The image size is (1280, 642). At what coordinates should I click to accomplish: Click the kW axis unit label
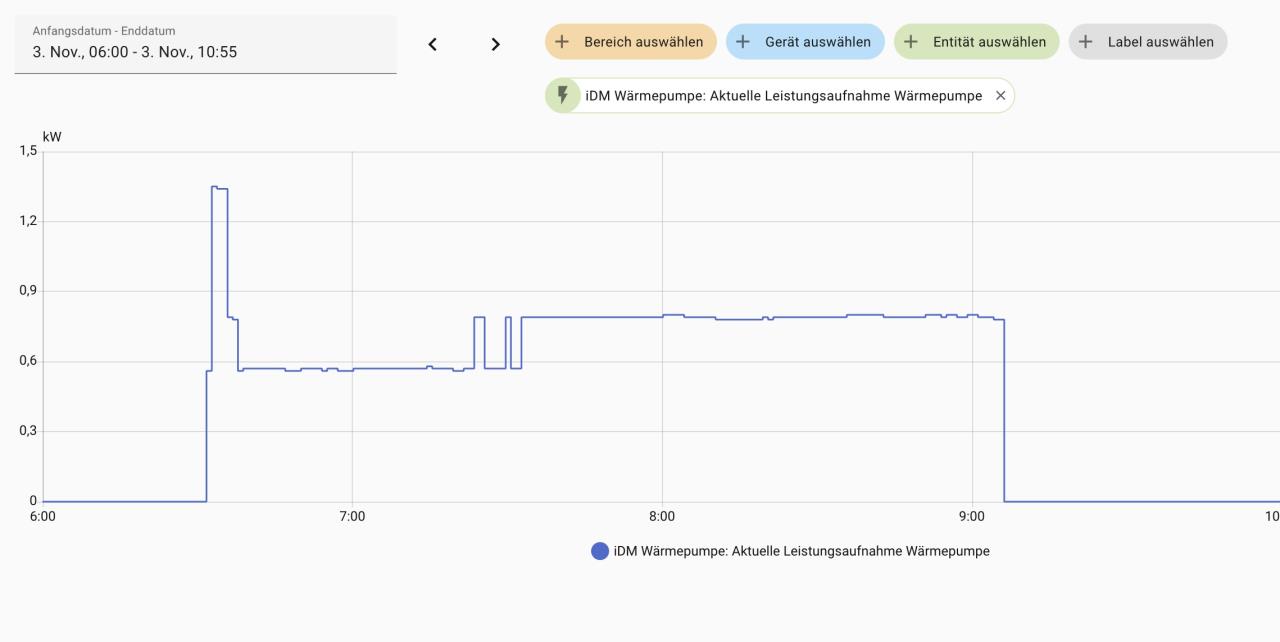[x=52, y=136]
